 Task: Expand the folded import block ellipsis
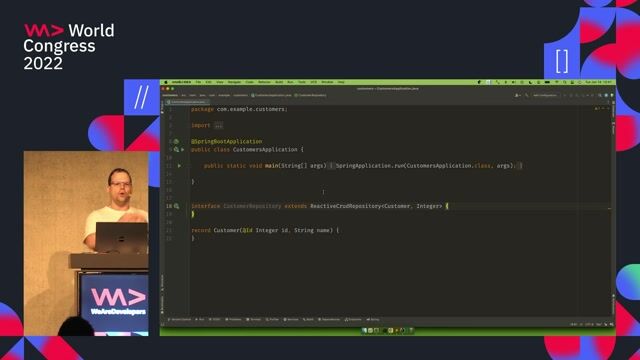coord(218,125)
